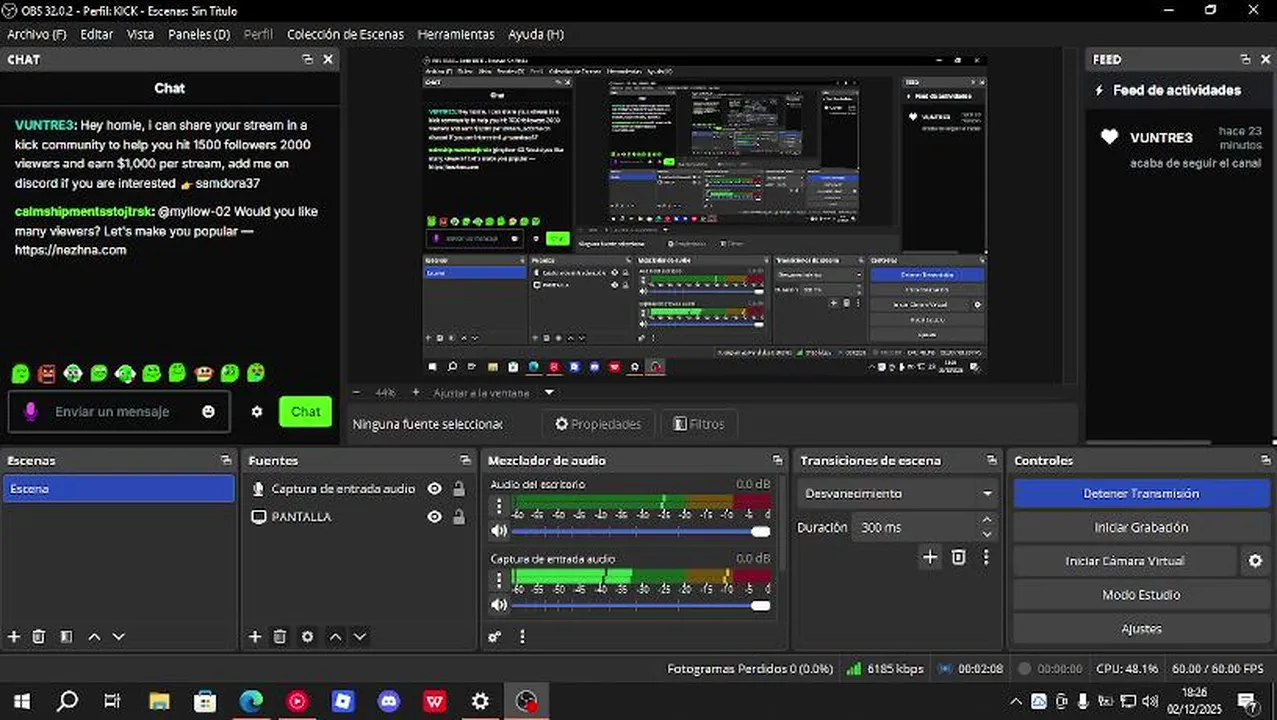Click Iniciar Grabación button
This screenshot has width=1277, height=720.
[1141, 527]
